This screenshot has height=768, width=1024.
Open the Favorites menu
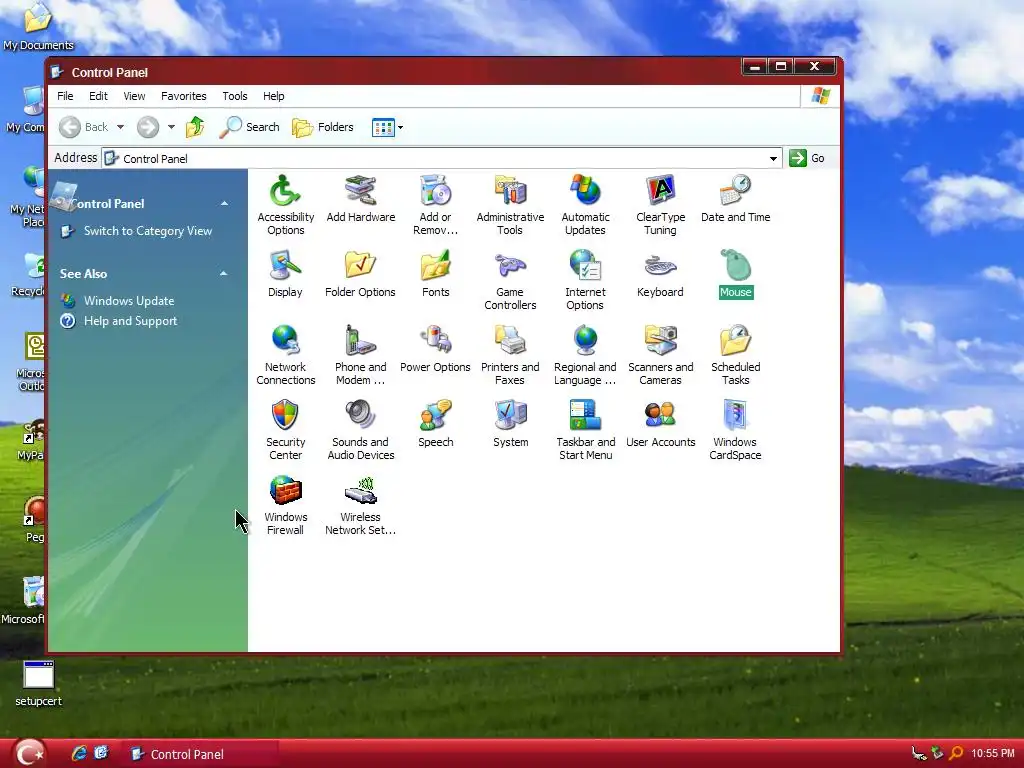pyautogui.click(x=184, y=96)
